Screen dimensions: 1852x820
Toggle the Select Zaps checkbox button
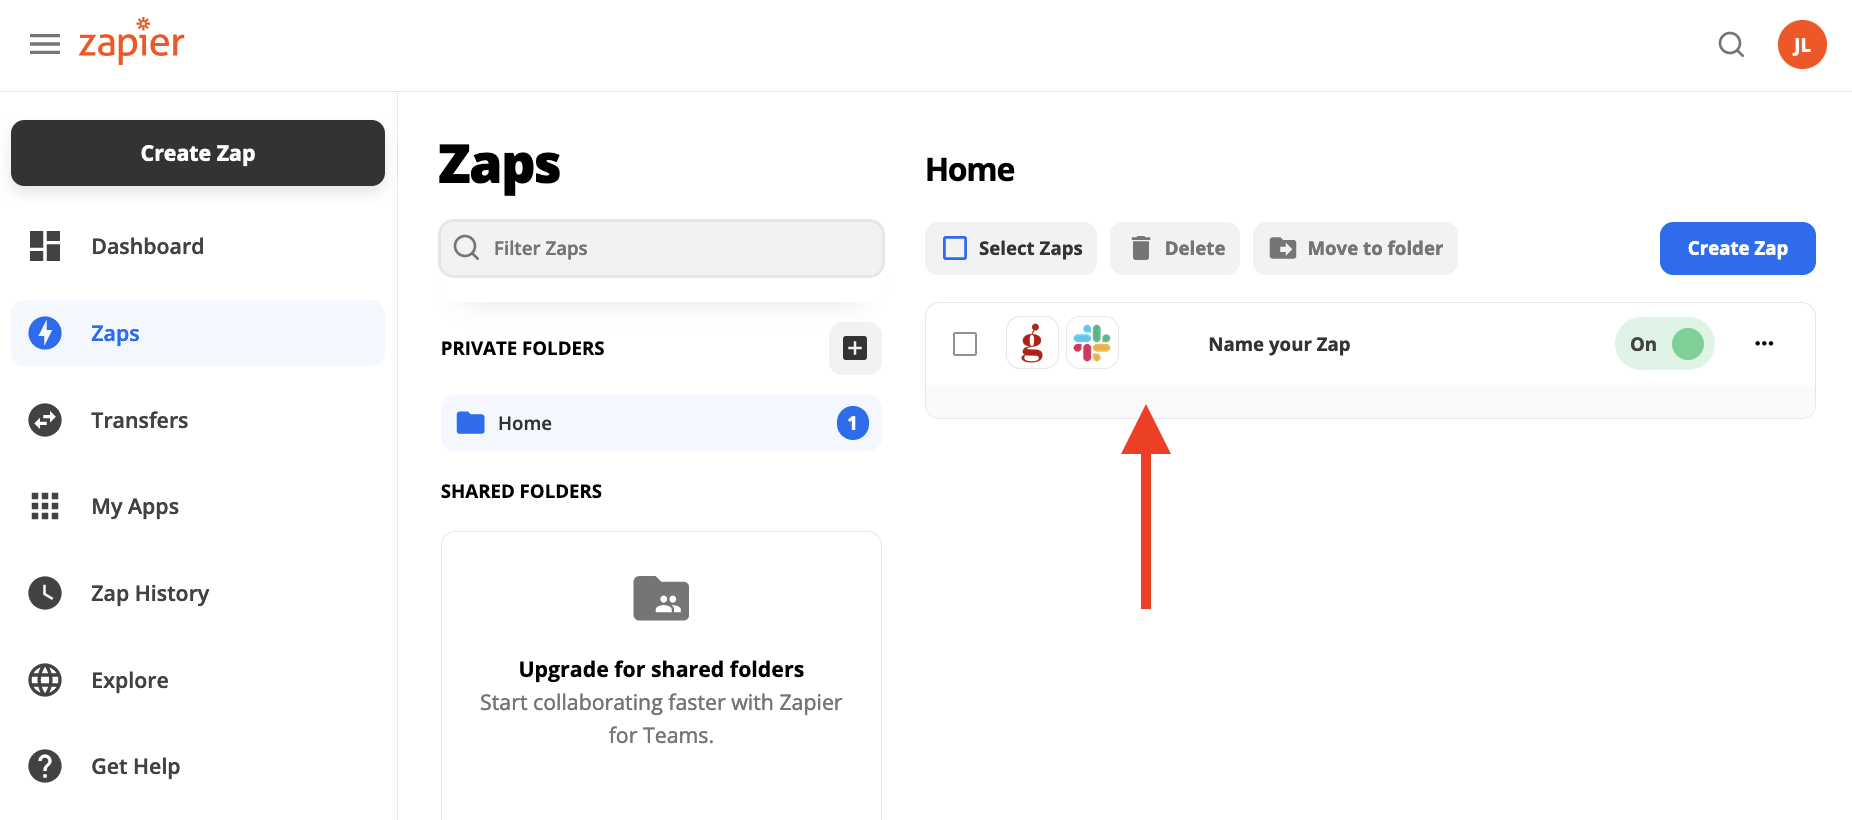click(1011, 248)
